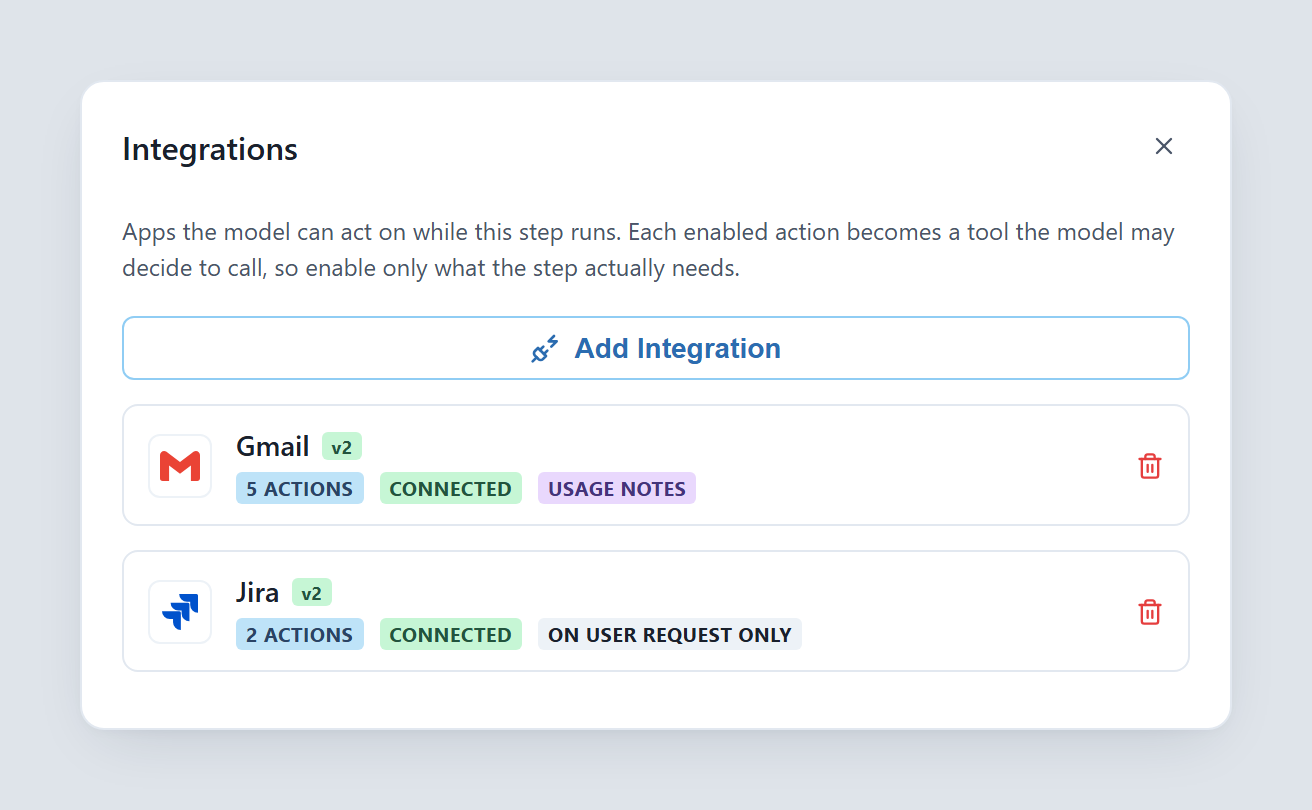Image resolution: width=1312 pixels, height=810 pixels.
Task: Click the ON USER REQUEST ONLY badge
Action: (670, 635)
